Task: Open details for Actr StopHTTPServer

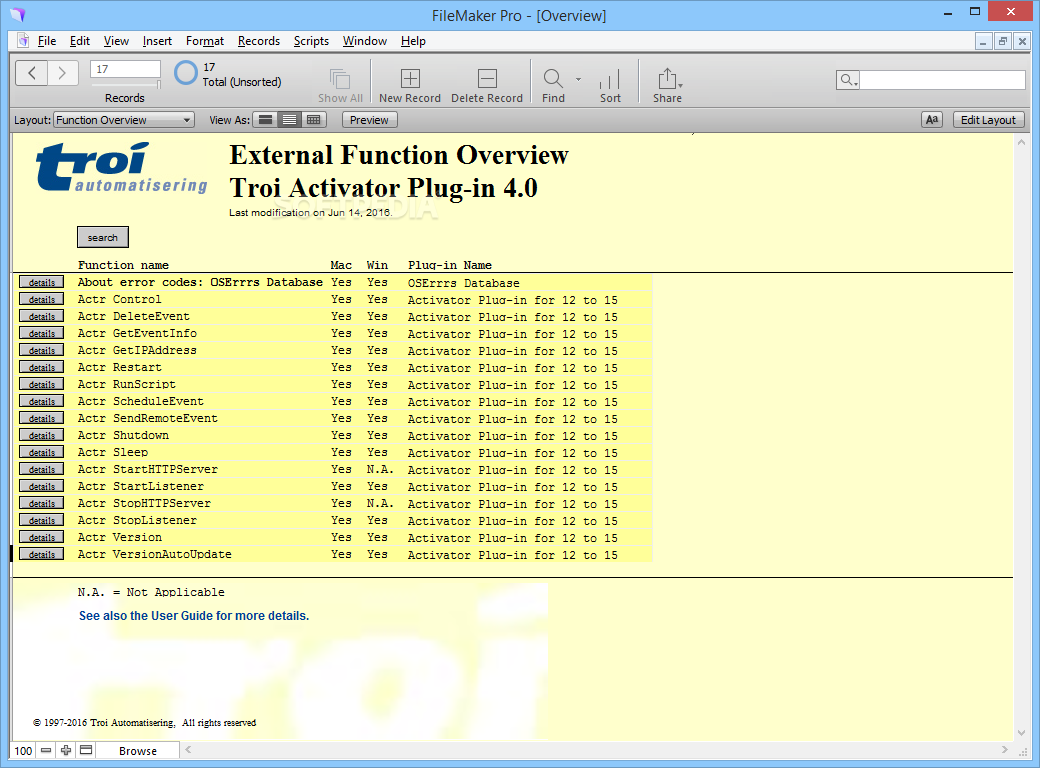Action: pos(42,503)
